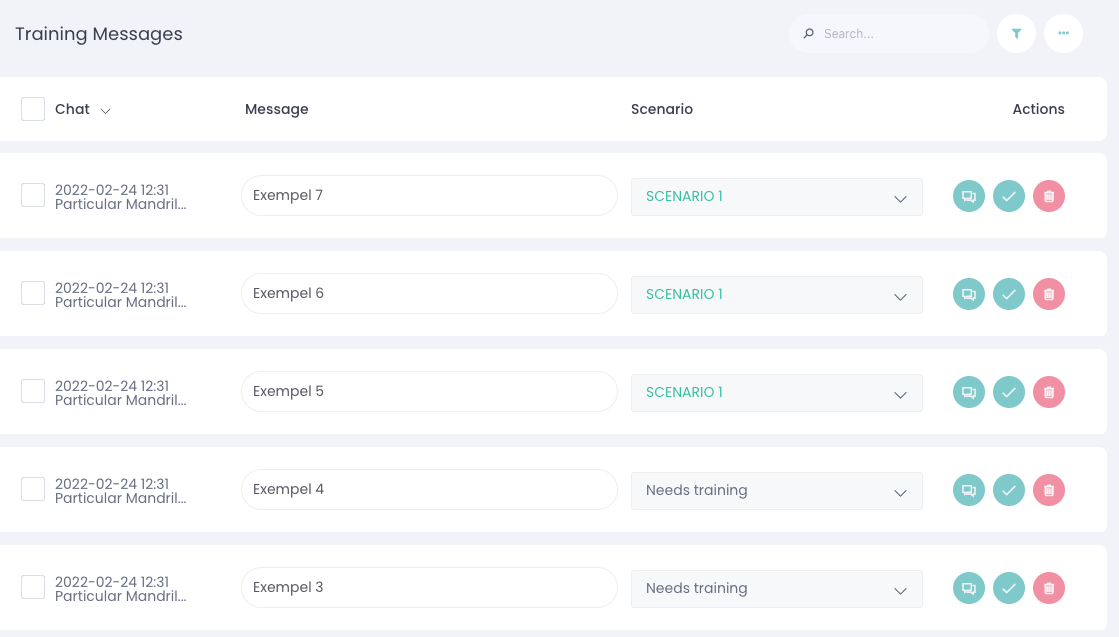Viewport: 1119px width, 637px height.
Task: Click the Message column header
Action: pyautogui.click(x=276, y=109)
